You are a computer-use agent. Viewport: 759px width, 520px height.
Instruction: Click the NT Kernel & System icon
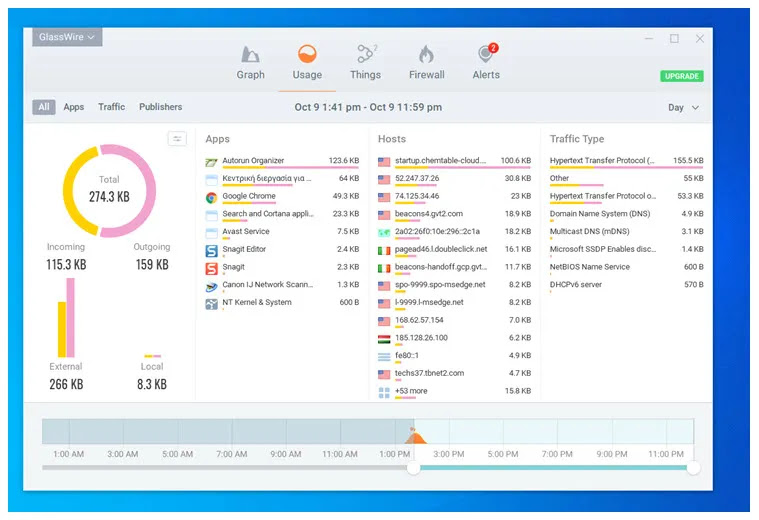(x=212, y=304)
